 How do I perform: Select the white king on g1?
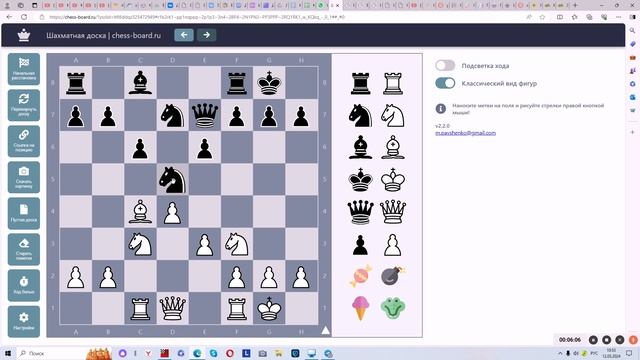pos(269,309)
